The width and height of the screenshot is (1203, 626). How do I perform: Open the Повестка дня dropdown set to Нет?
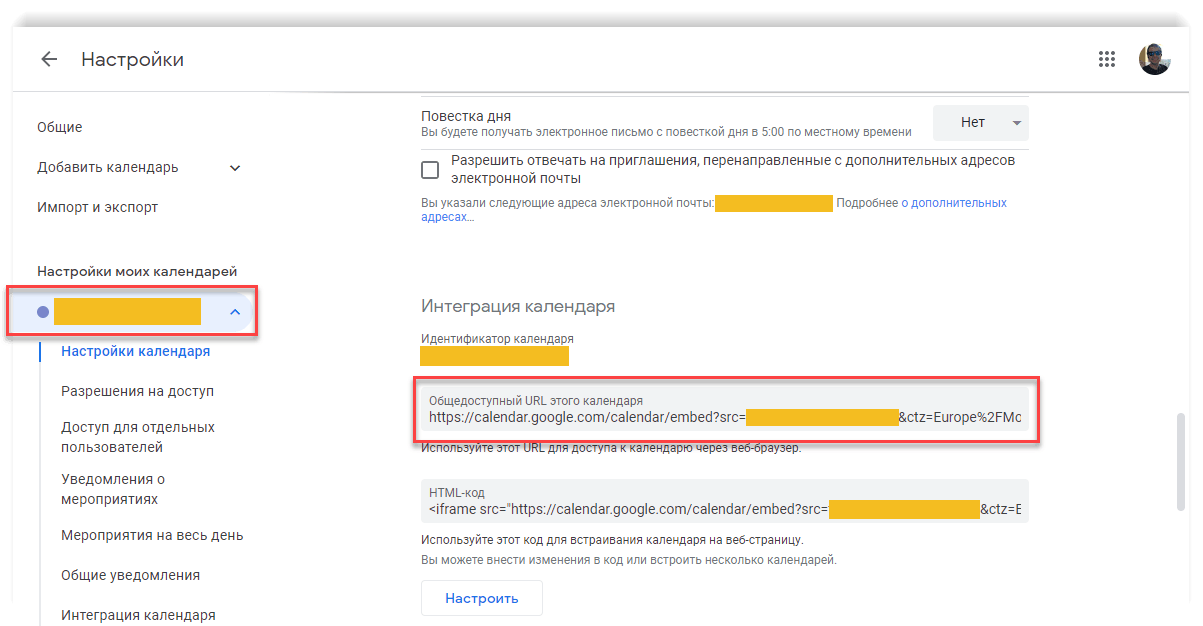[x=980, y=123]
